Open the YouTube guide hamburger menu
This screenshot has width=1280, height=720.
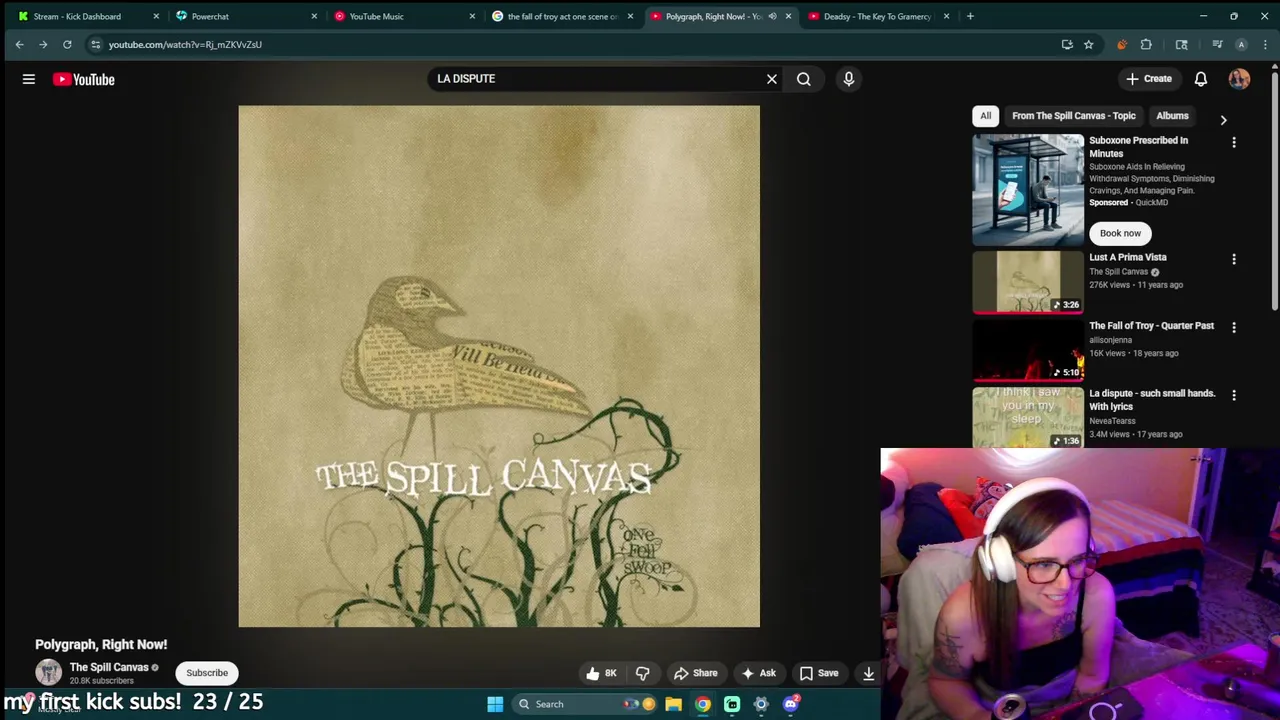coord(29,79)
